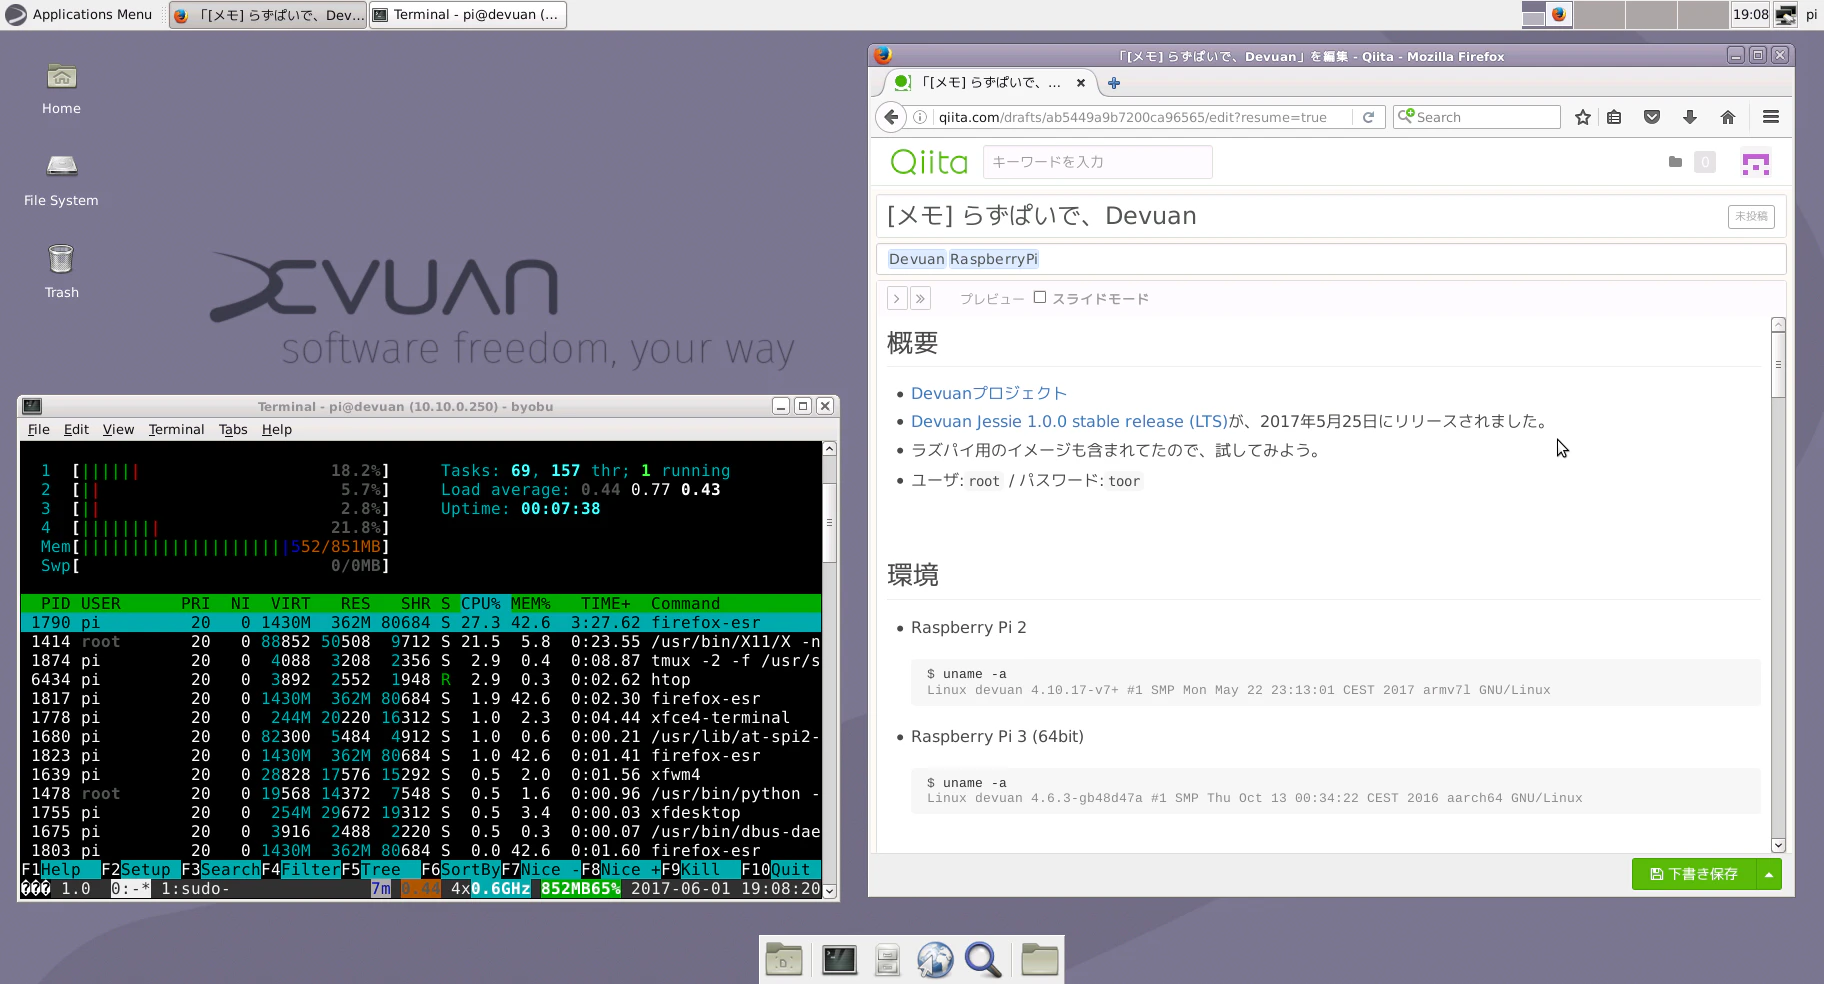
Task: Click the page reload icon in Firefox
Action: 1369,116
